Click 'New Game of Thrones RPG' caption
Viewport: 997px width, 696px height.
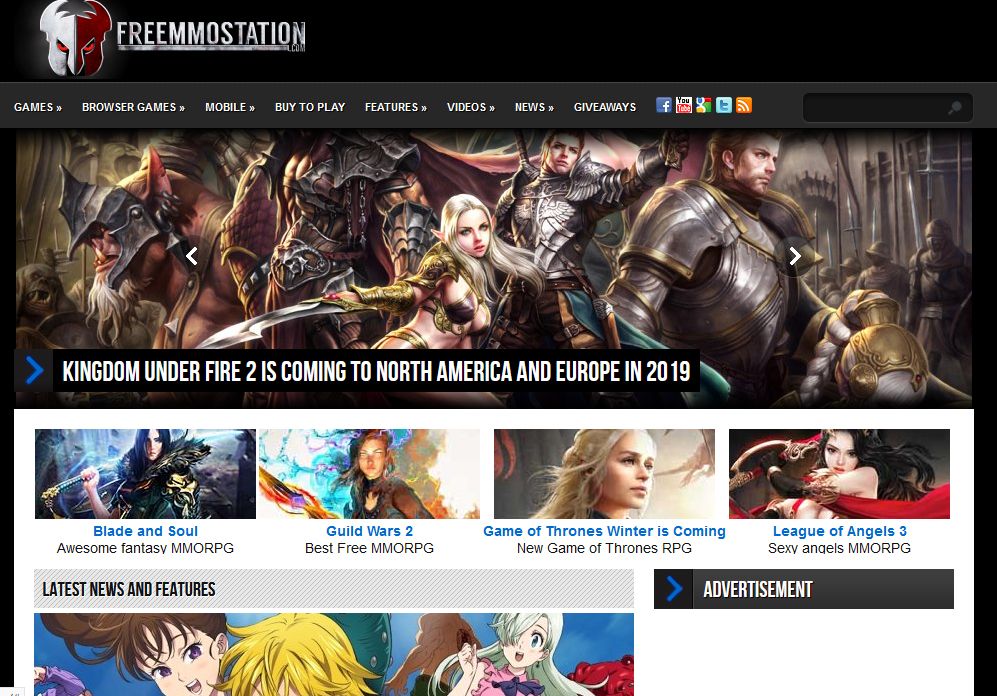tap(604, 548)
